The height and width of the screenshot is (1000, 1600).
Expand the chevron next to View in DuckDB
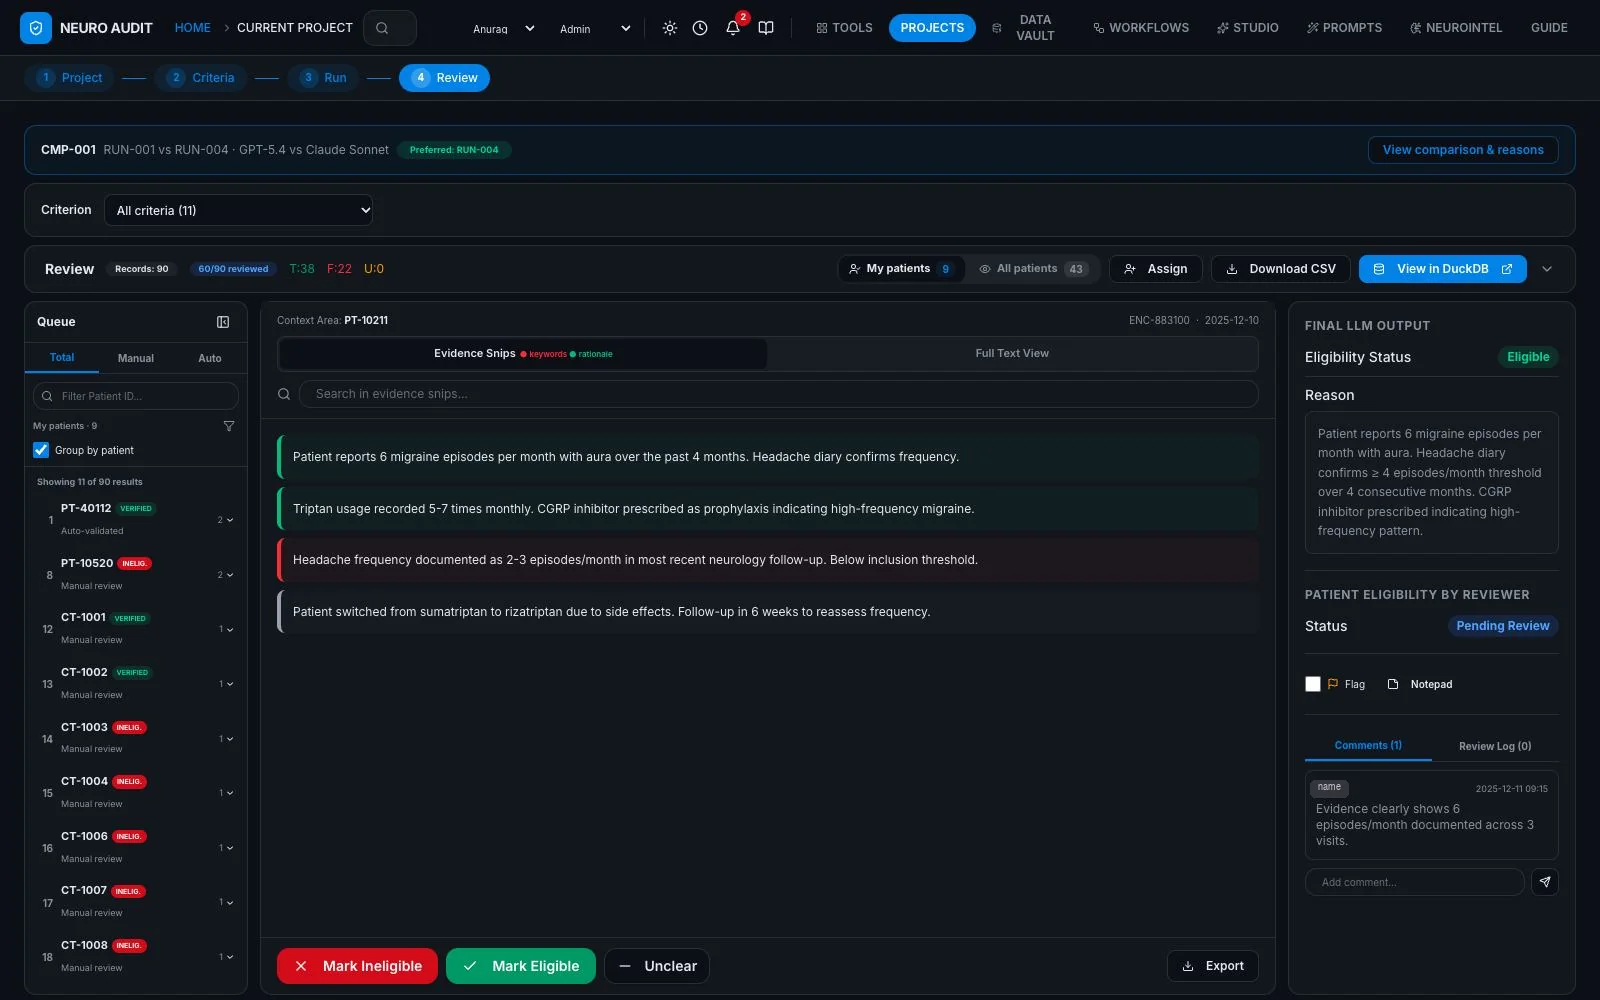coord(1547,269)
